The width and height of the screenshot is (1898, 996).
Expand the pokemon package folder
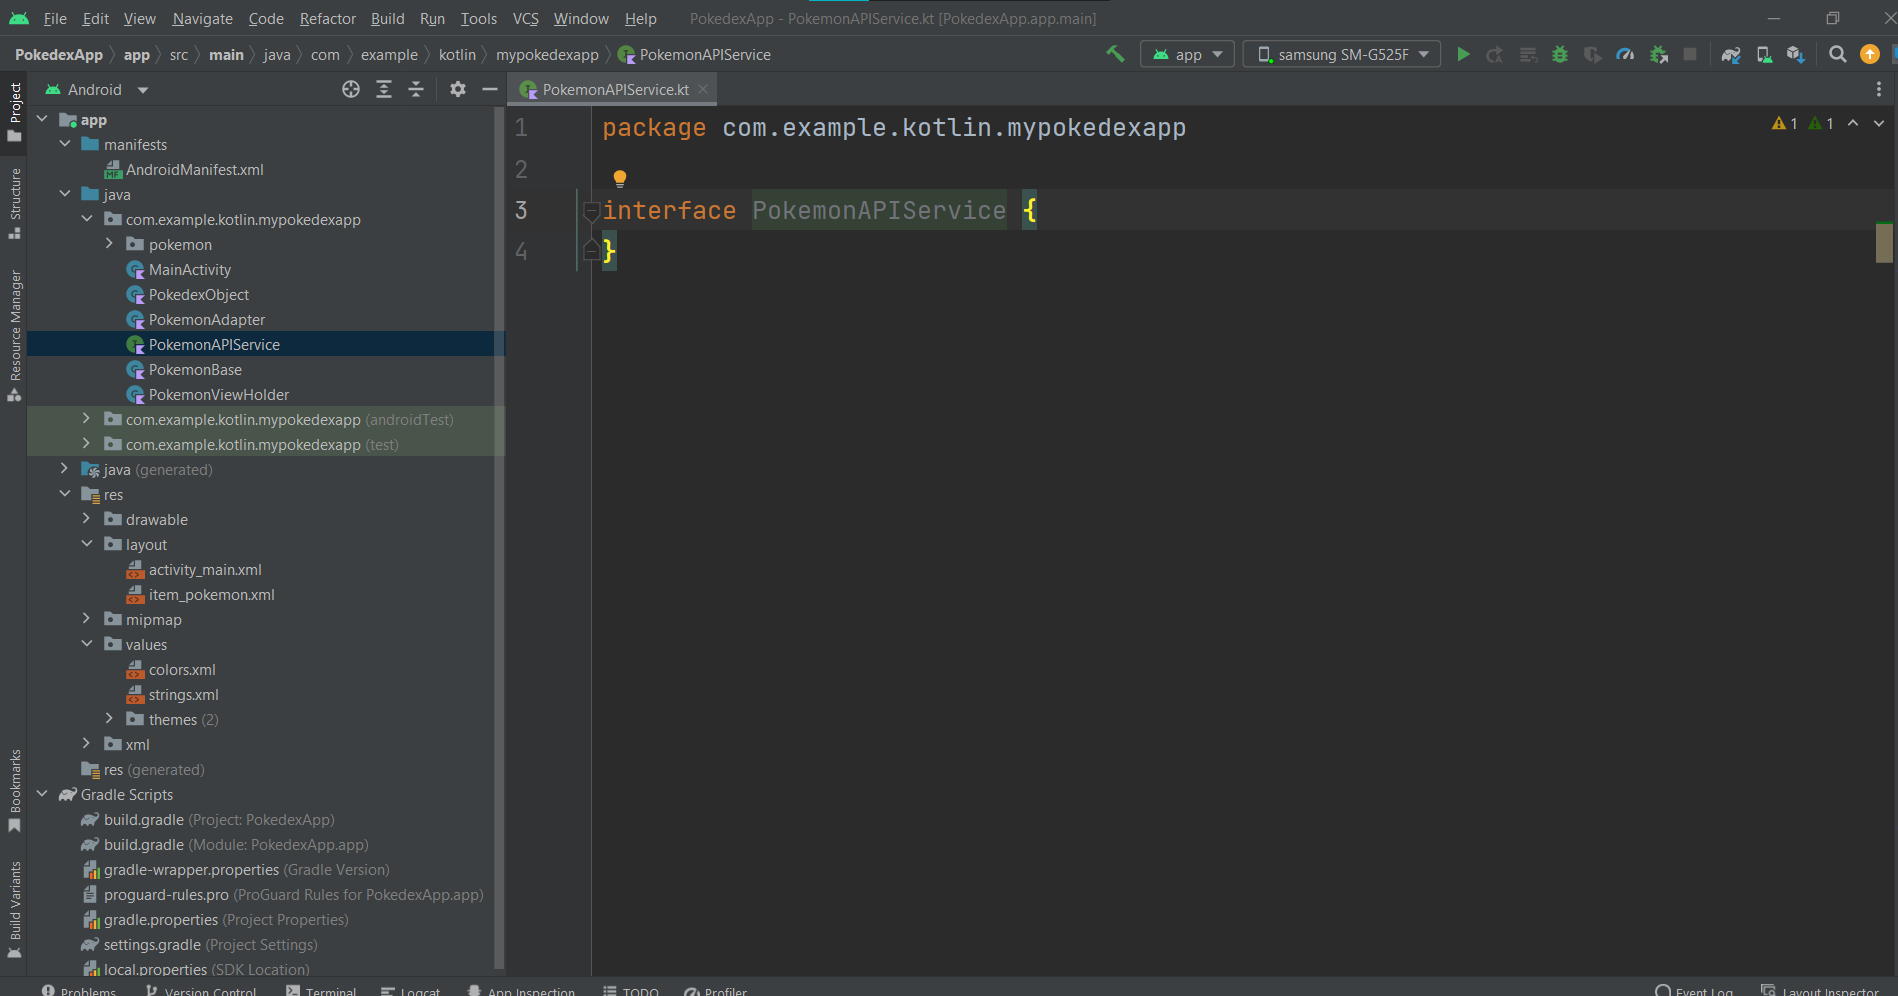point(110,244)
